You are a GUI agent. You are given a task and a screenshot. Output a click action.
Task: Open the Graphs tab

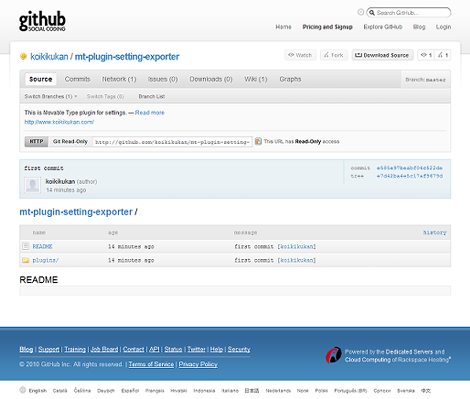[290, 79]
